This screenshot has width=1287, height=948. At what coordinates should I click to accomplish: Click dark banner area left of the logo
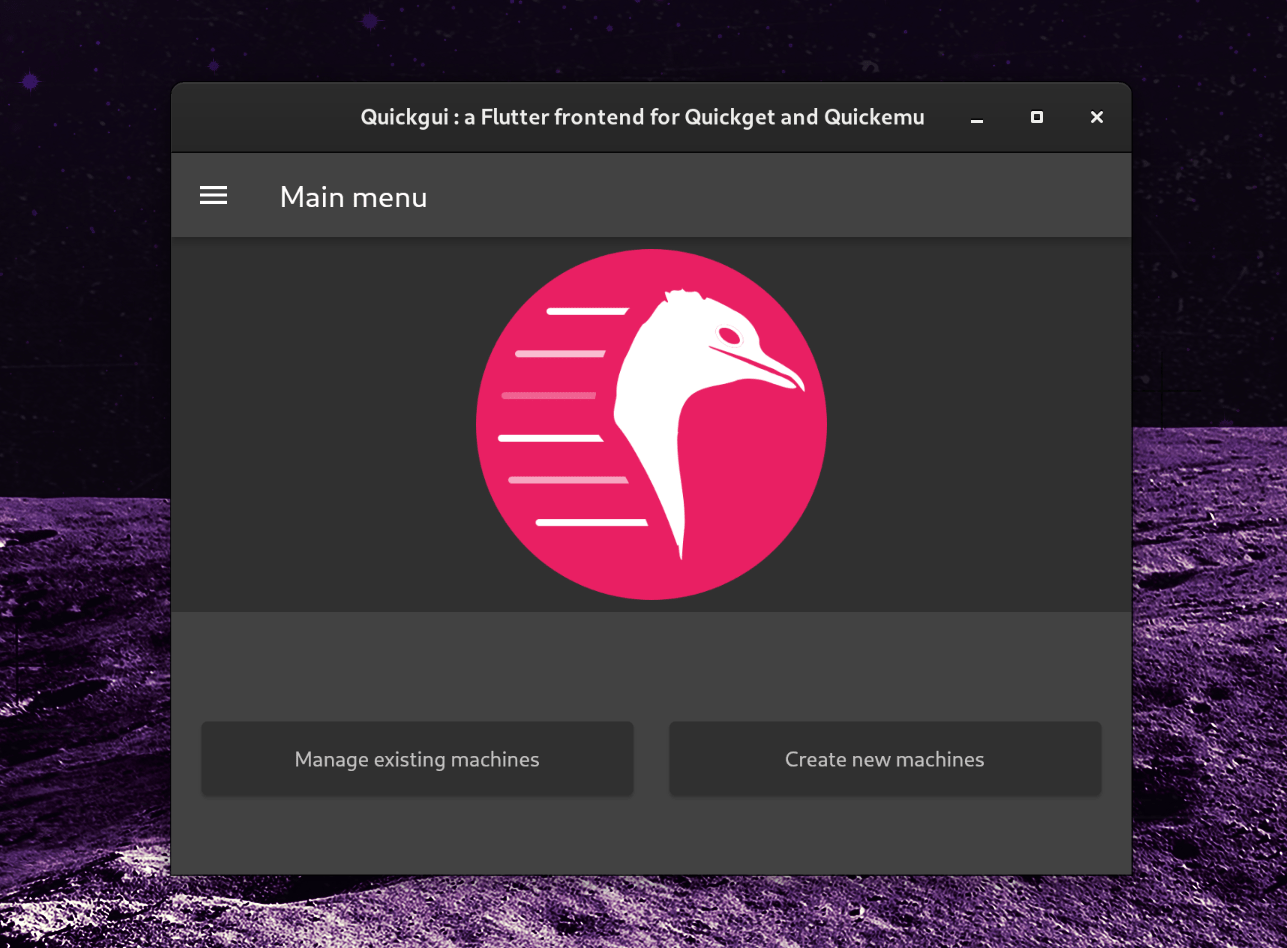pos(320,425)
